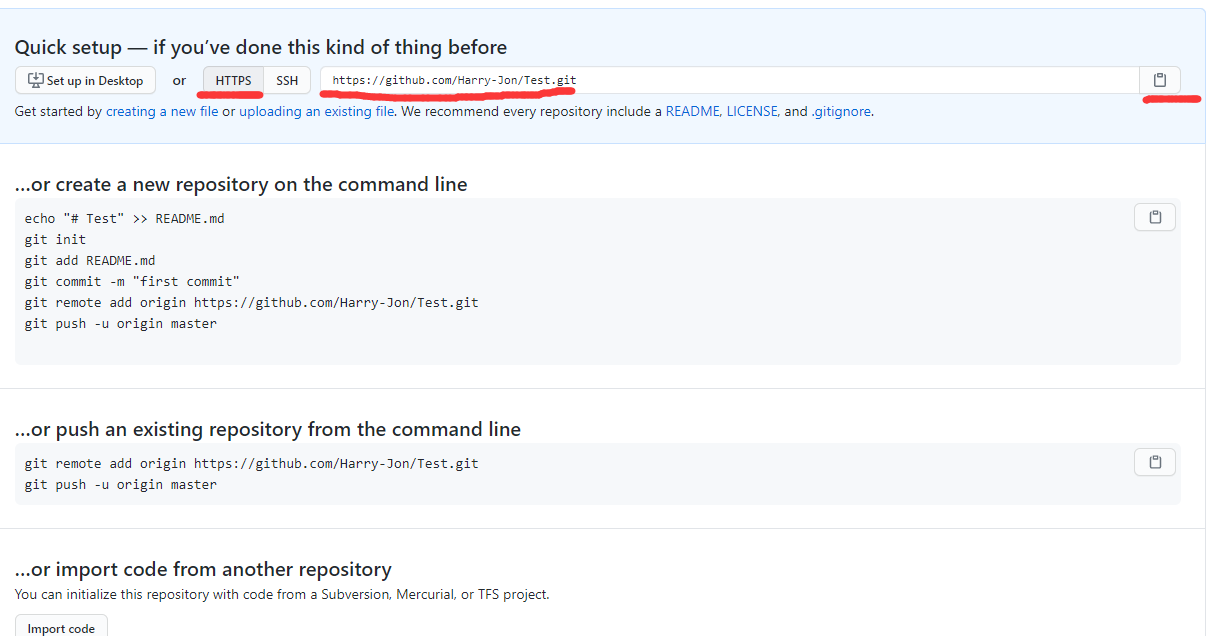Open the 'creating a new file' link

point(162,112)
